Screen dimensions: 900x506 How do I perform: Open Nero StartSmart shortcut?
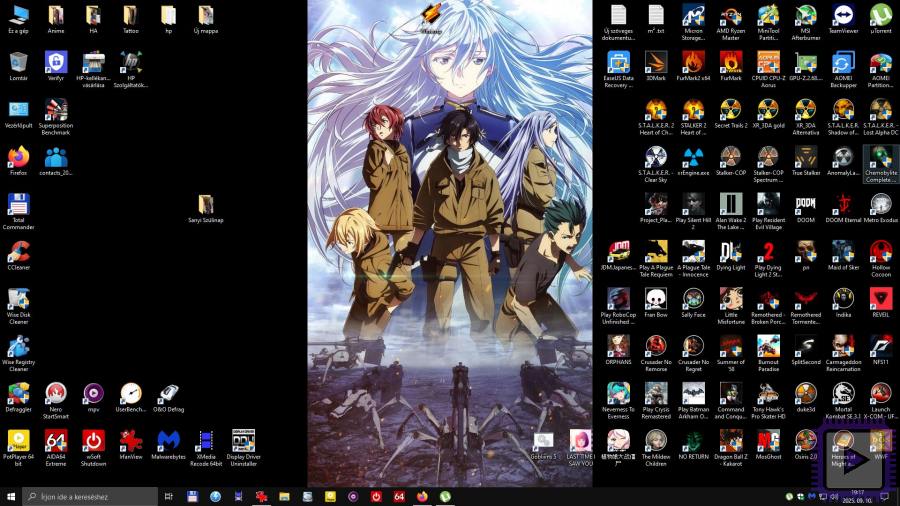click(56, 401)
